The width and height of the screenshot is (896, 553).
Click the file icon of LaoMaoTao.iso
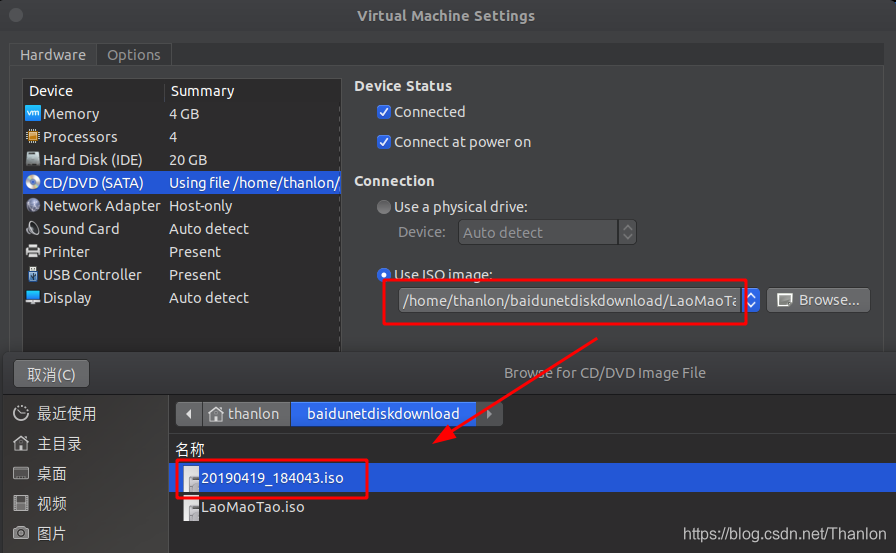point(191,508)
